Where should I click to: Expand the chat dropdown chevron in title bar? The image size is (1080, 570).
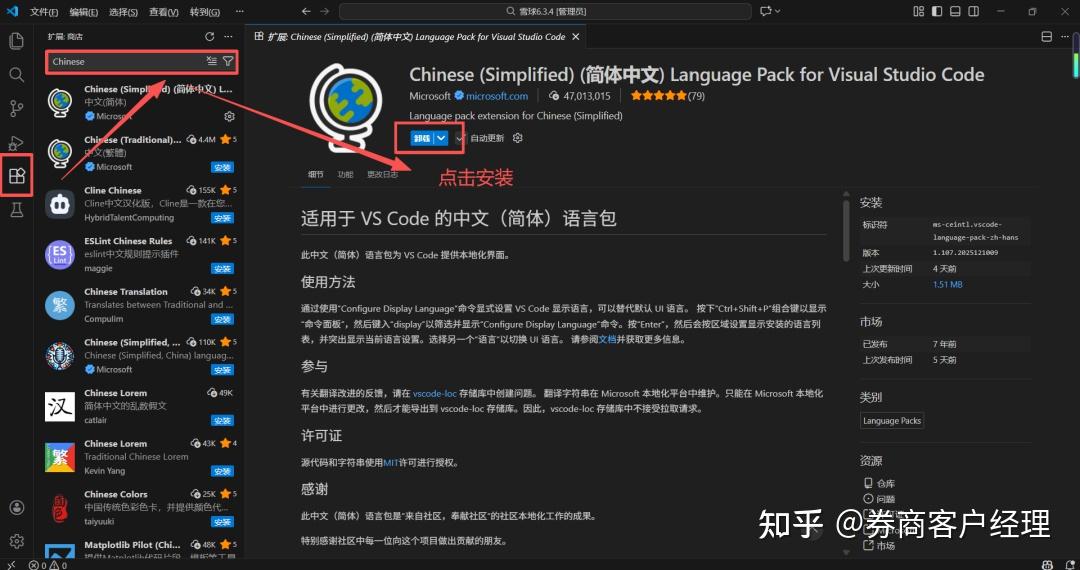tap(778, 11)
